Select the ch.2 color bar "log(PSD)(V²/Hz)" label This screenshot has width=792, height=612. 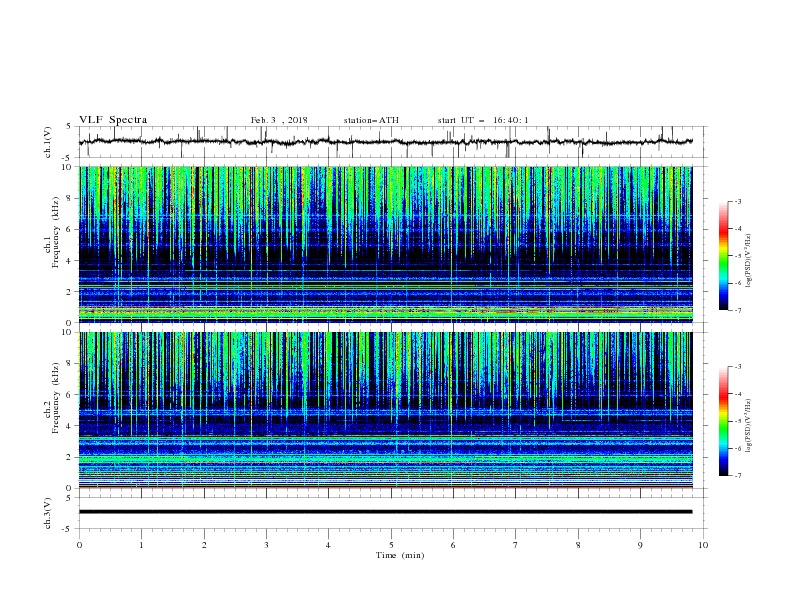[x=748, y=426]
